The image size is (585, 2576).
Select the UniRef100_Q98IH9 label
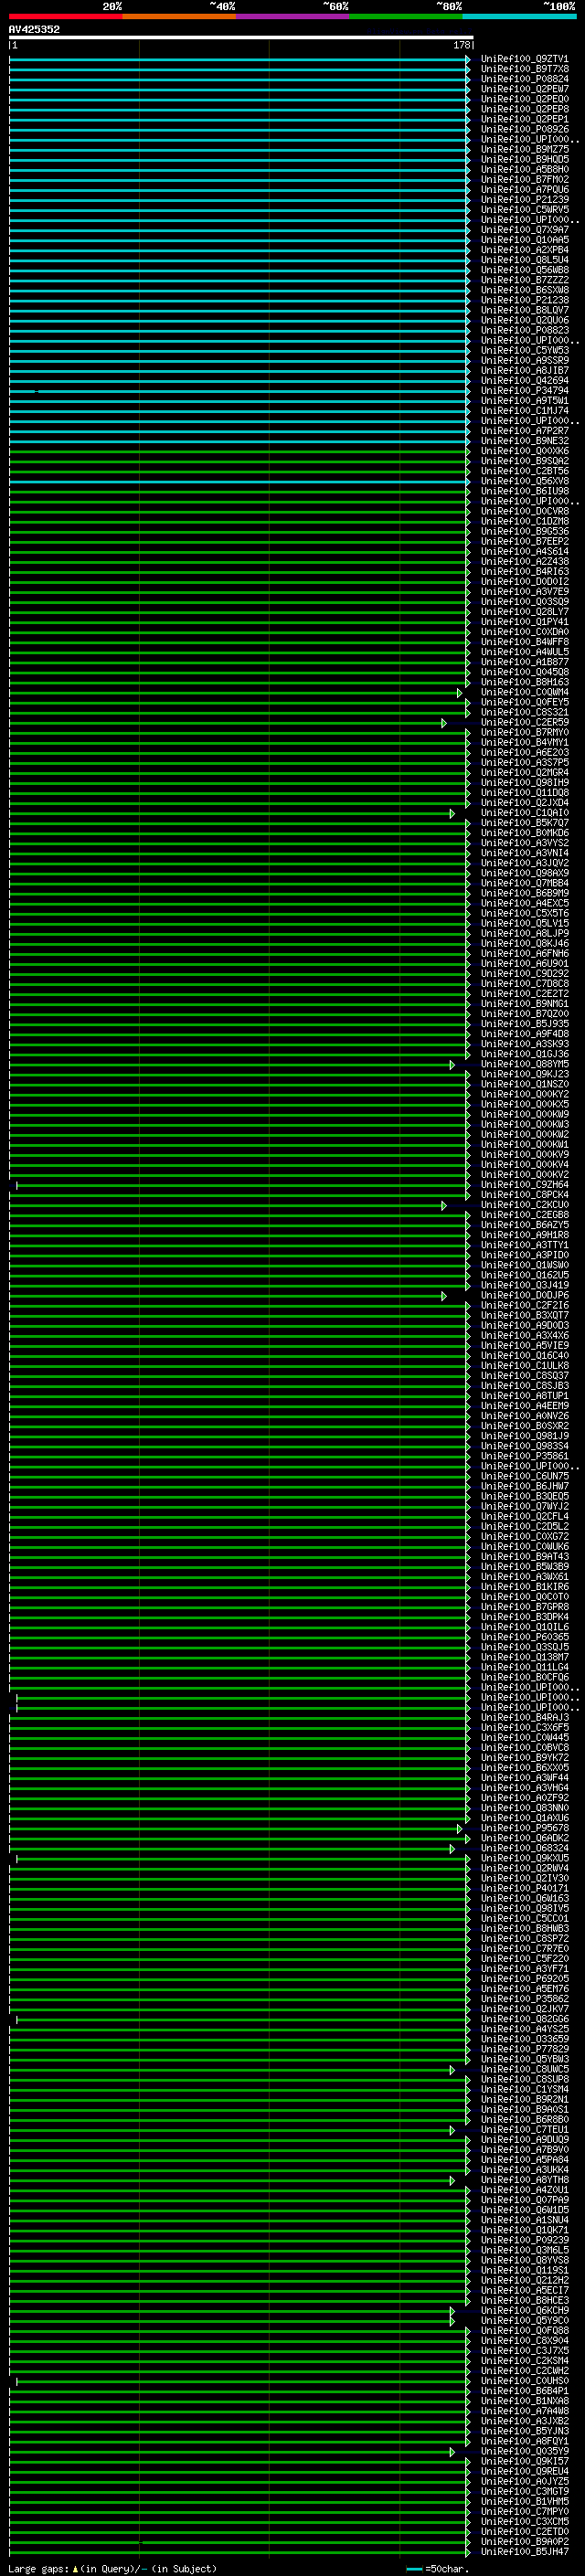(x=525, y=783)
